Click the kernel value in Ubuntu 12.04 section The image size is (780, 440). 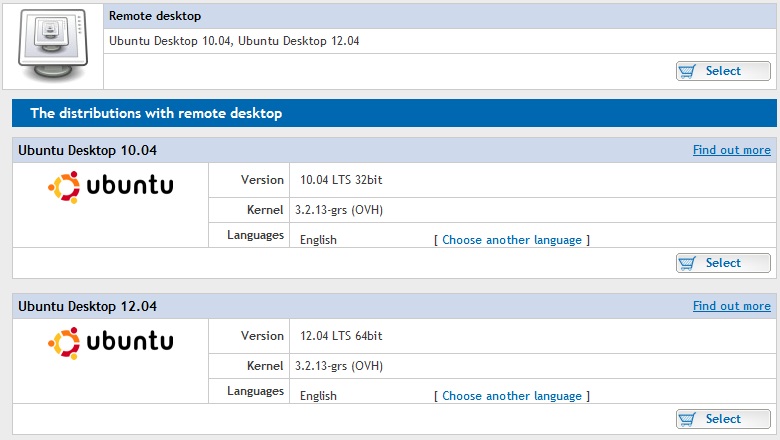339,366
